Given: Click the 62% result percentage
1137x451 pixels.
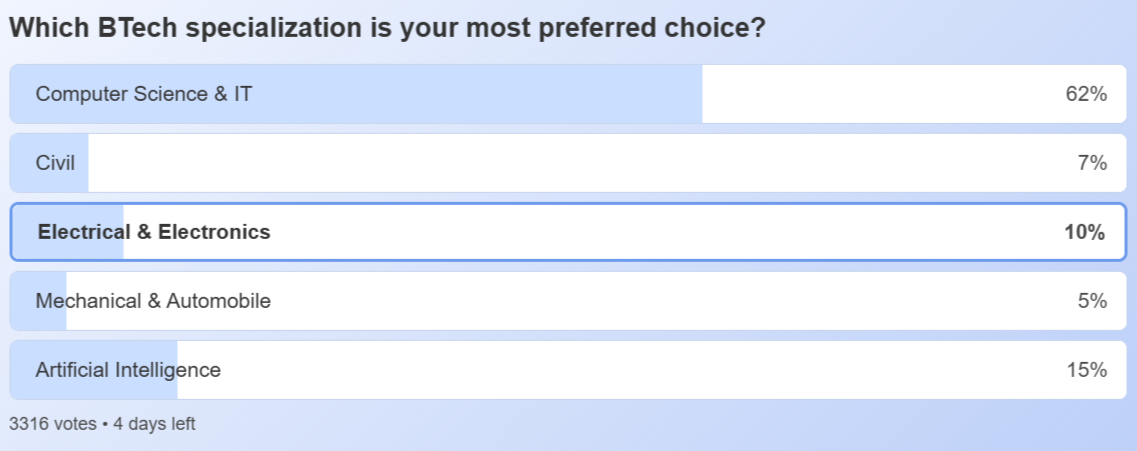Looking at the screenshot, I should (x=1086, y=94).
